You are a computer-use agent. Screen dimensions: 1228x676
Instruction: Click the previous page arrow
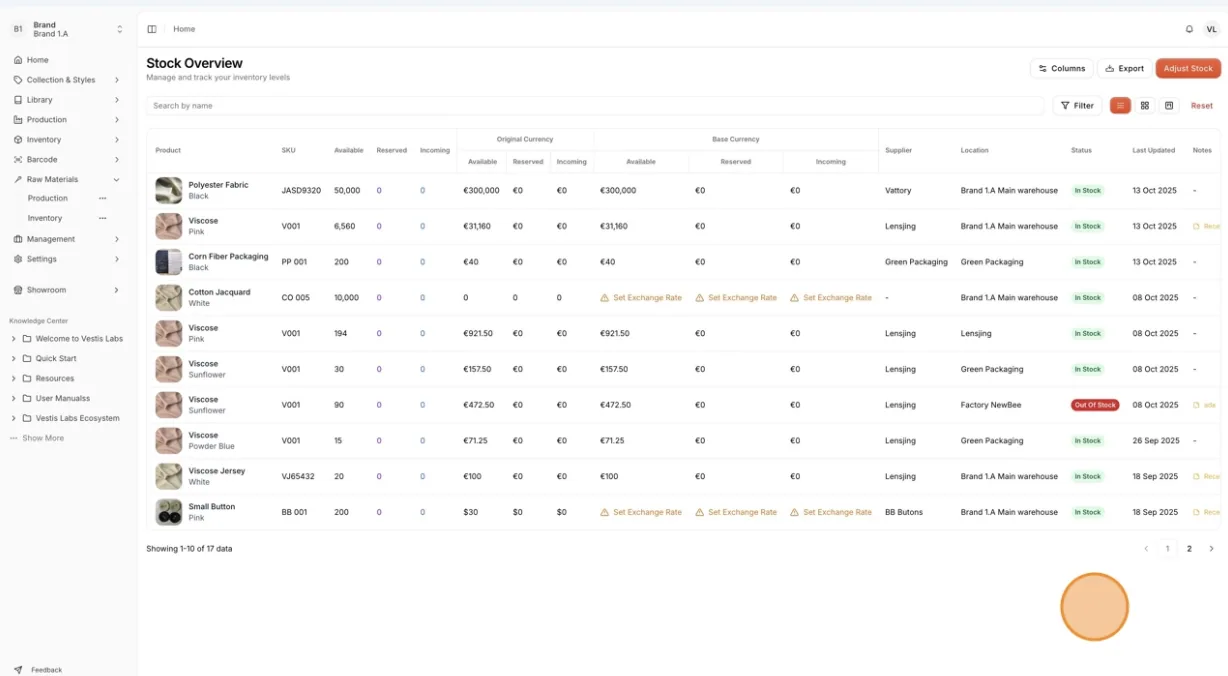[1146, 549]
